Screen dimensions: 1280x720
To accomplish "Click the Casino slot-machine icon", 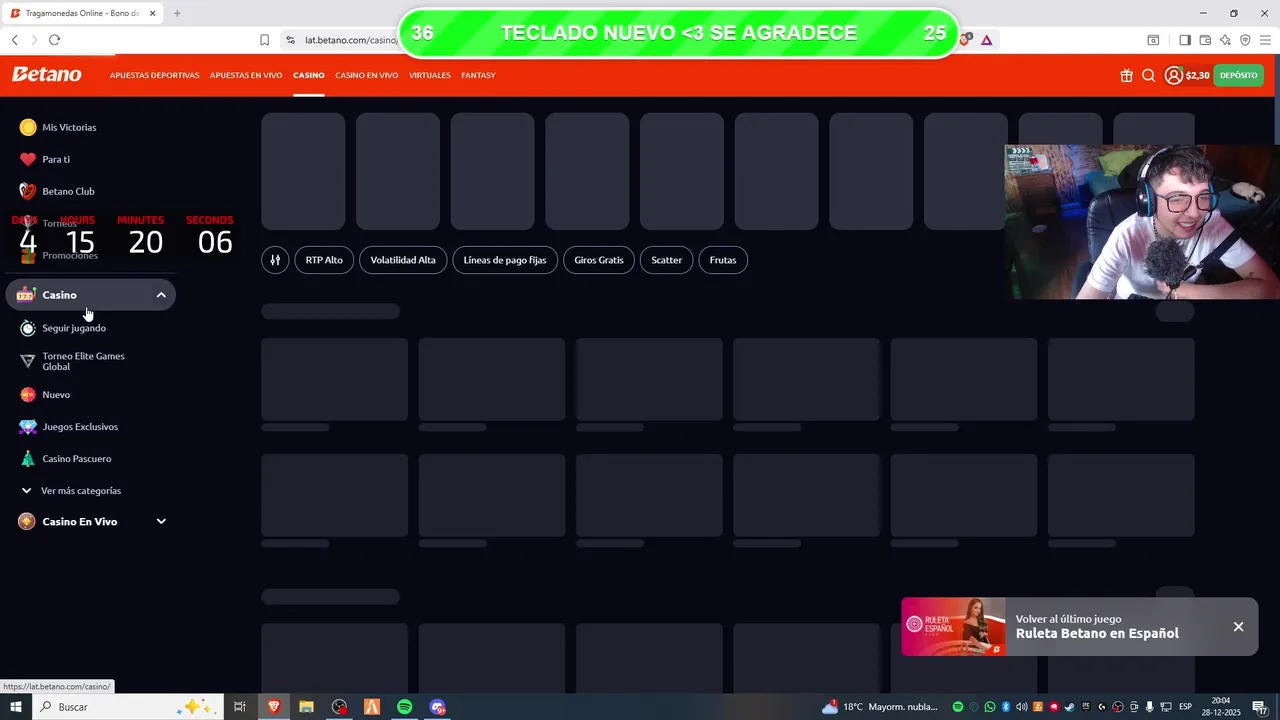I will (x=26, y=295).
